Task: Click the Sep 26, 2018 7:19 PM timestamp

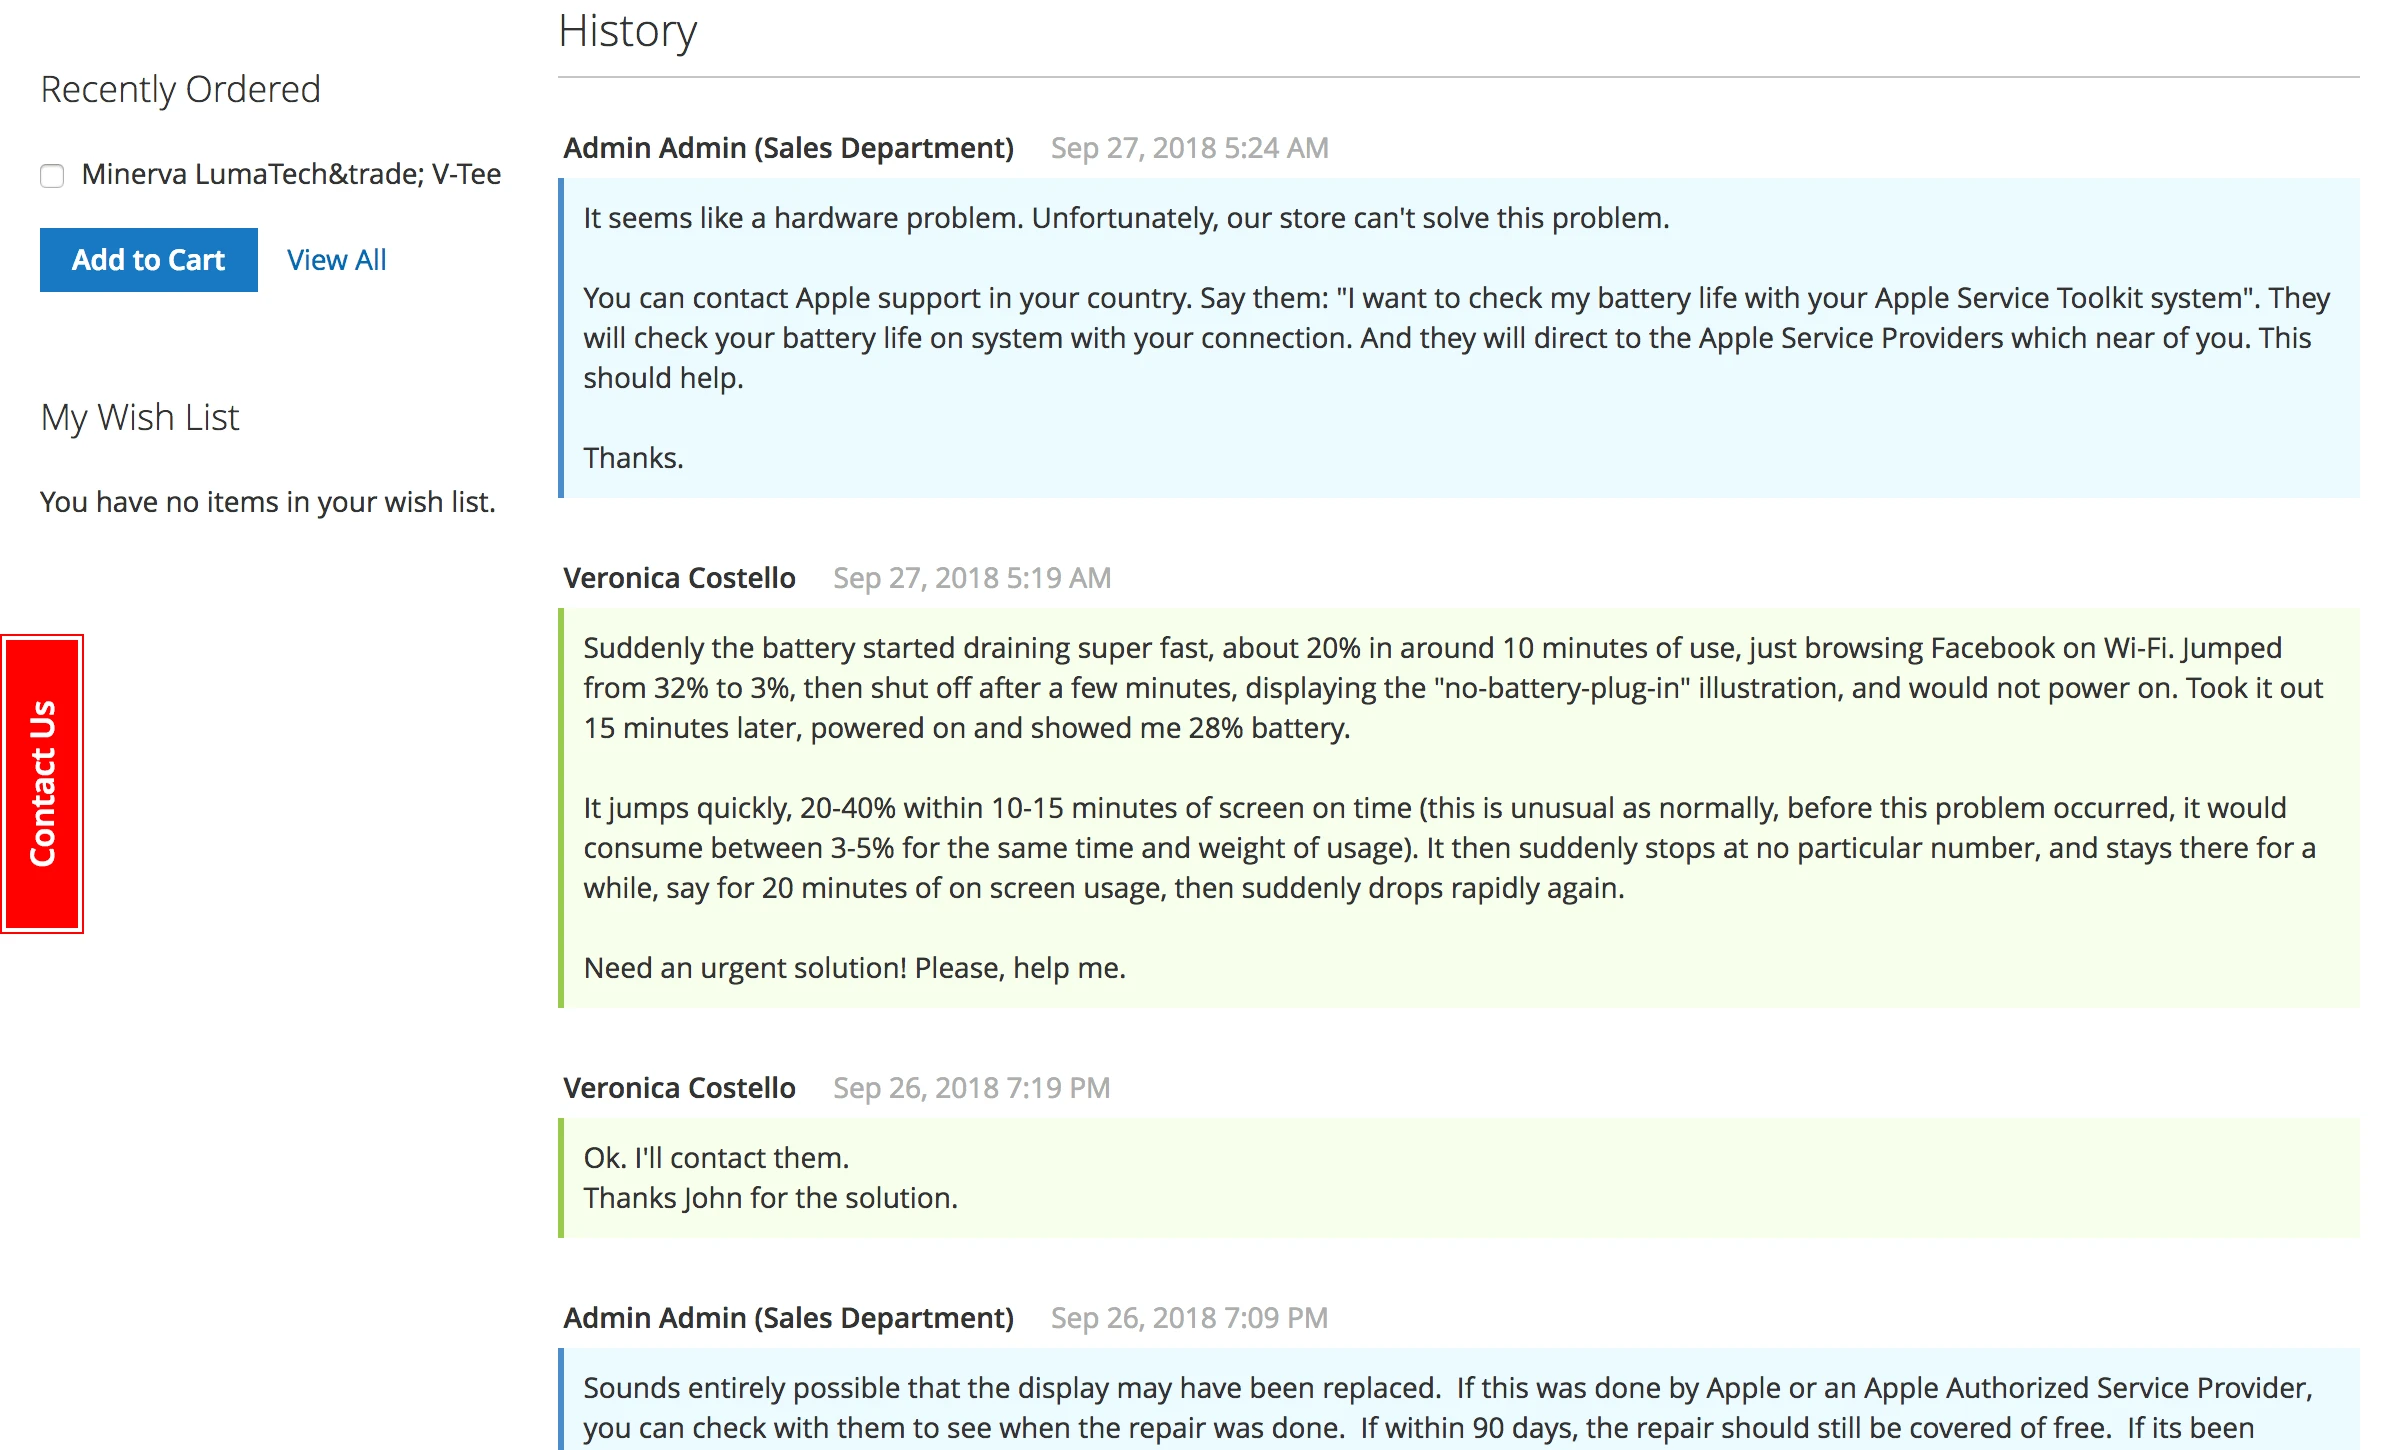Action: [971, 1088]
